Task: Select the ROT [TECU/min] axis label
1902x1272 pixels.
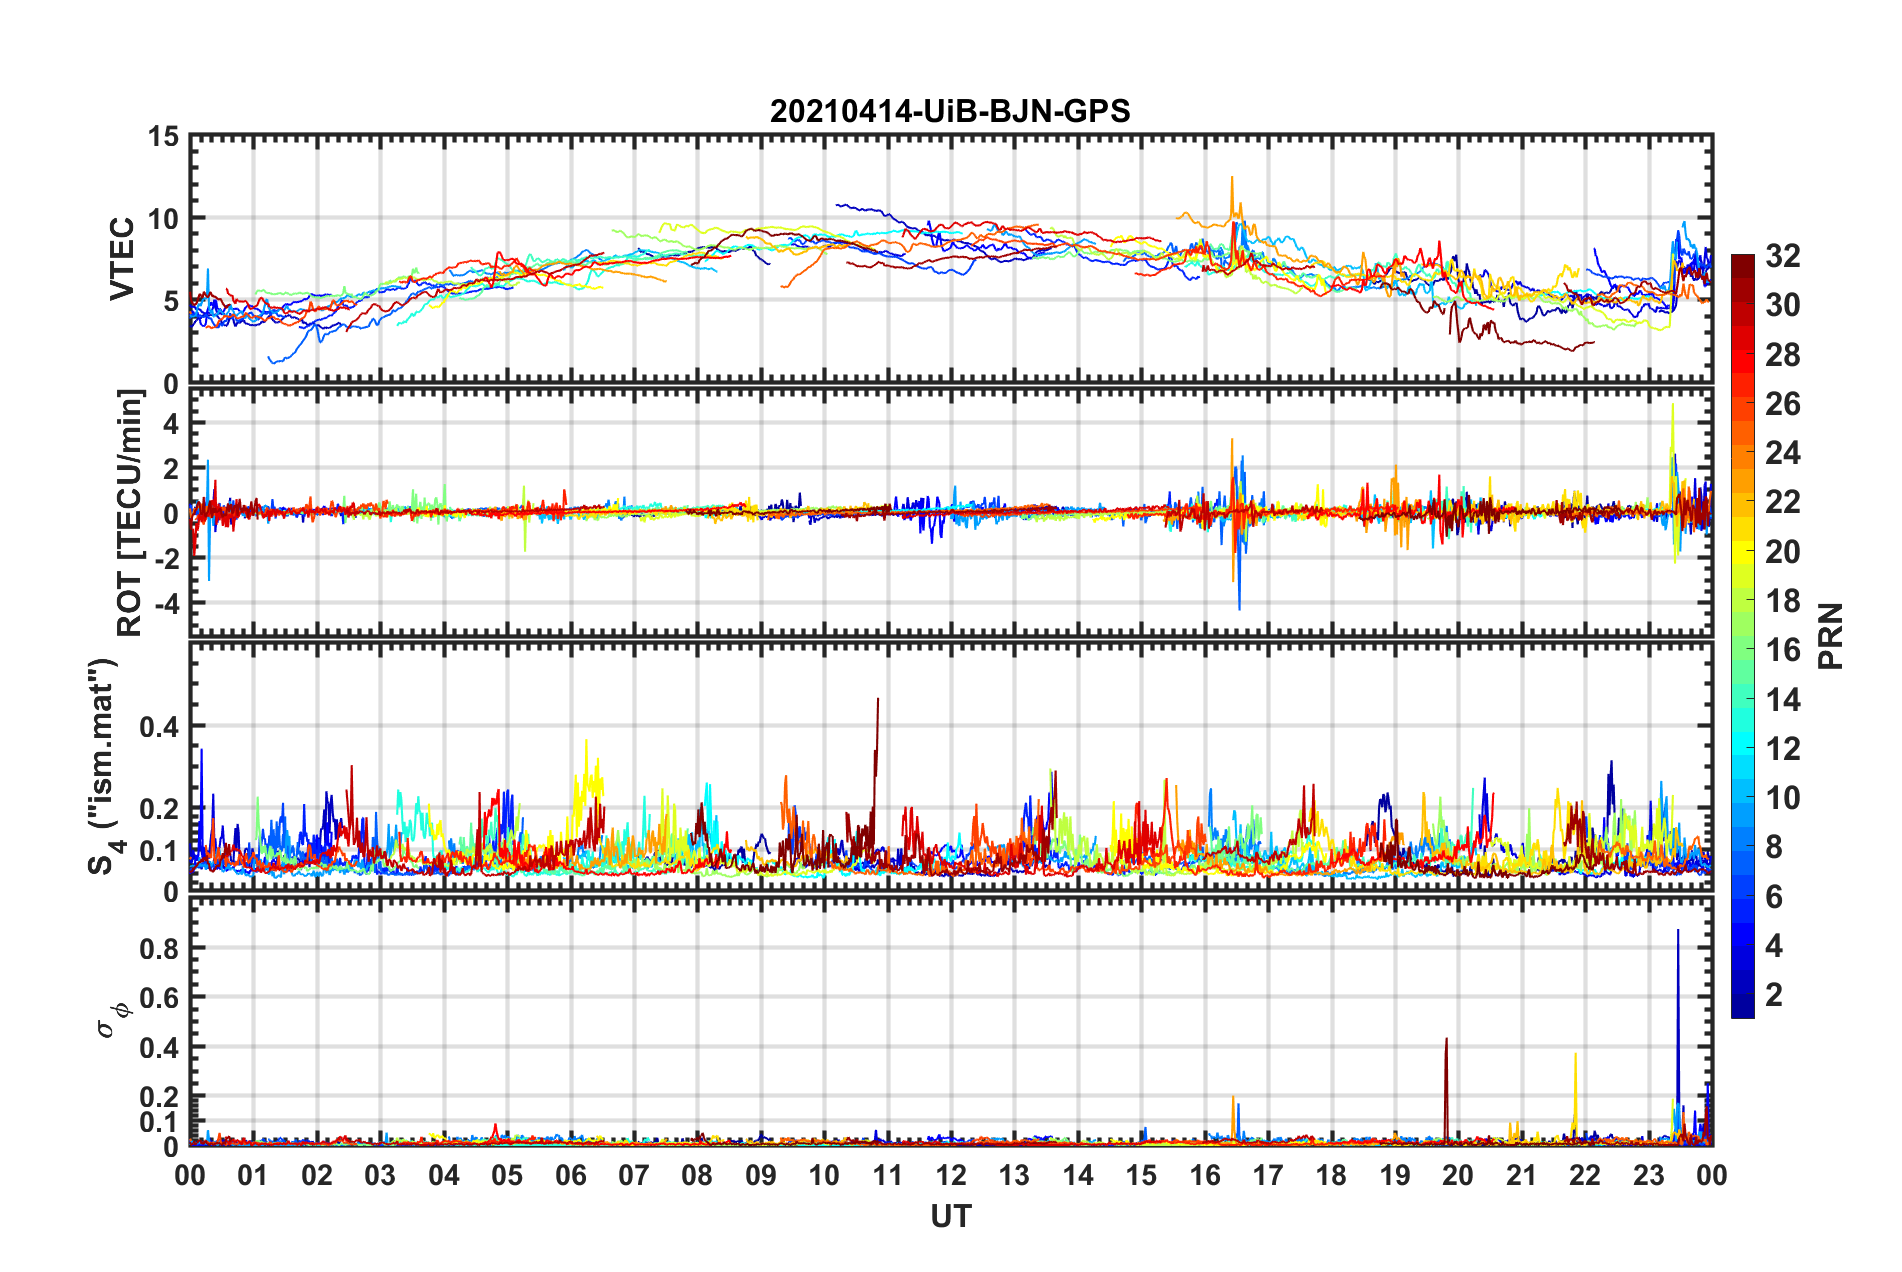Action: pos(129,513)
